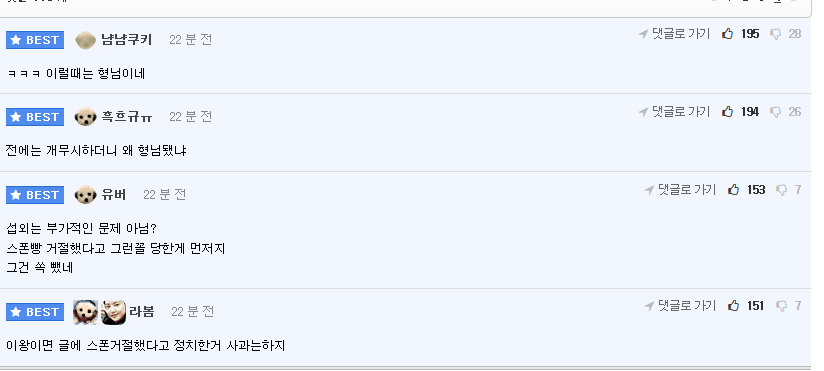This screenshot has width=824, height=371.
Task: Click 냠냠쿠키's cookie avatar image
Action: (x=85, y=40)
